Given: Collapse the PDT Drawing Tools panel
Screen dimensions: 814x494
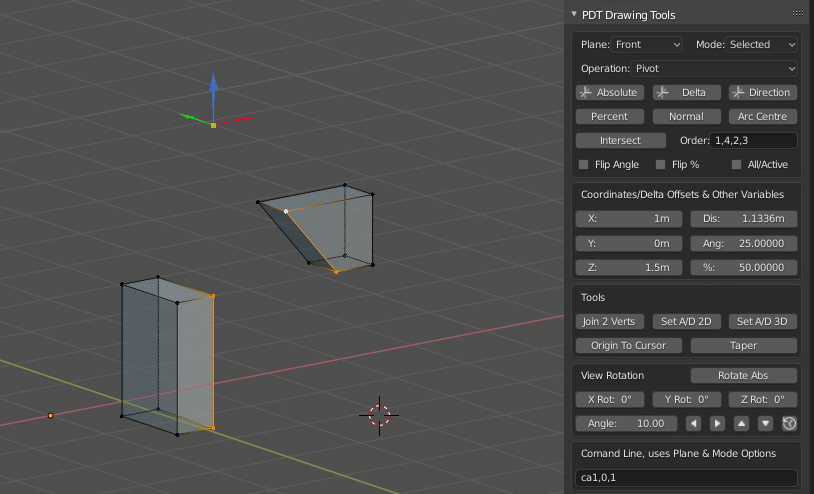Looking at the screenshot, I should (574, 15).
